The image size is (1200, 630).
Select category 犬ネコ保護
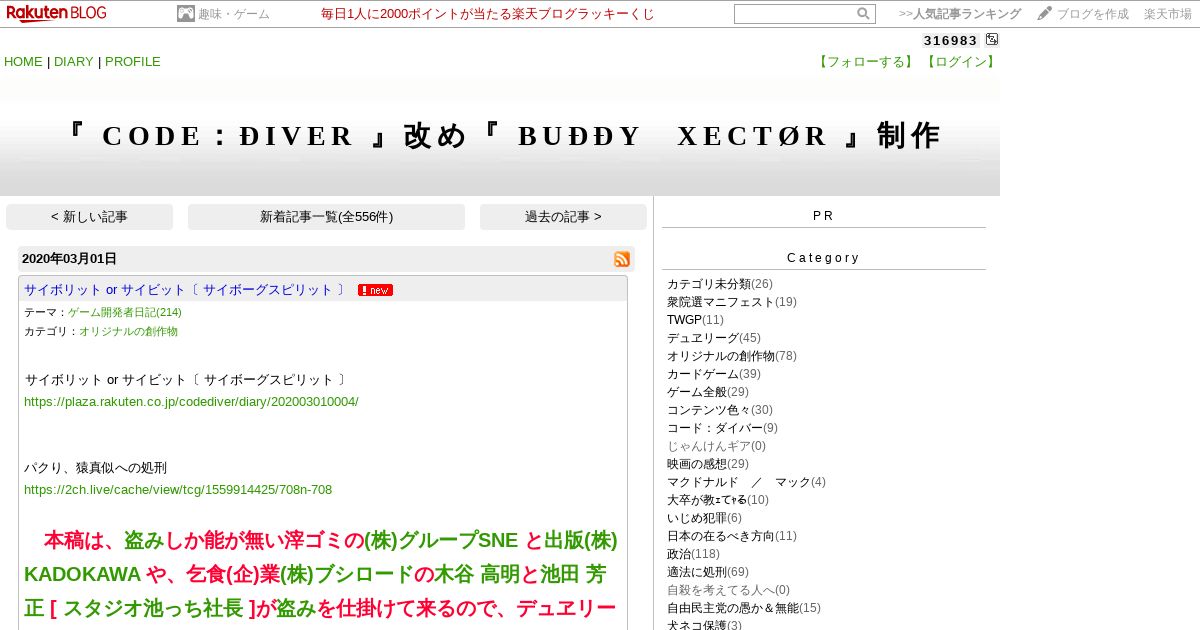(697, 625)
